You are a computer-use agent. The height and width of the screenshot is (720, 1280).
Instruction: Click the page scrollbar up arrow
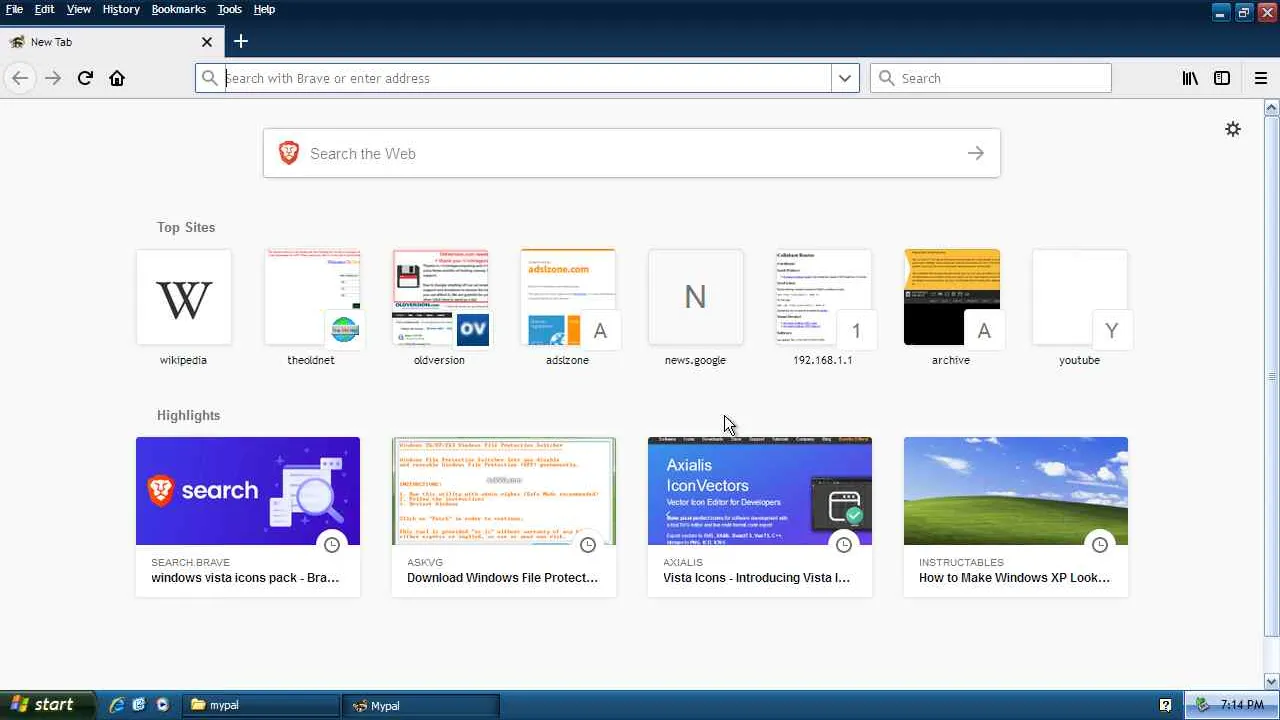1272,107
